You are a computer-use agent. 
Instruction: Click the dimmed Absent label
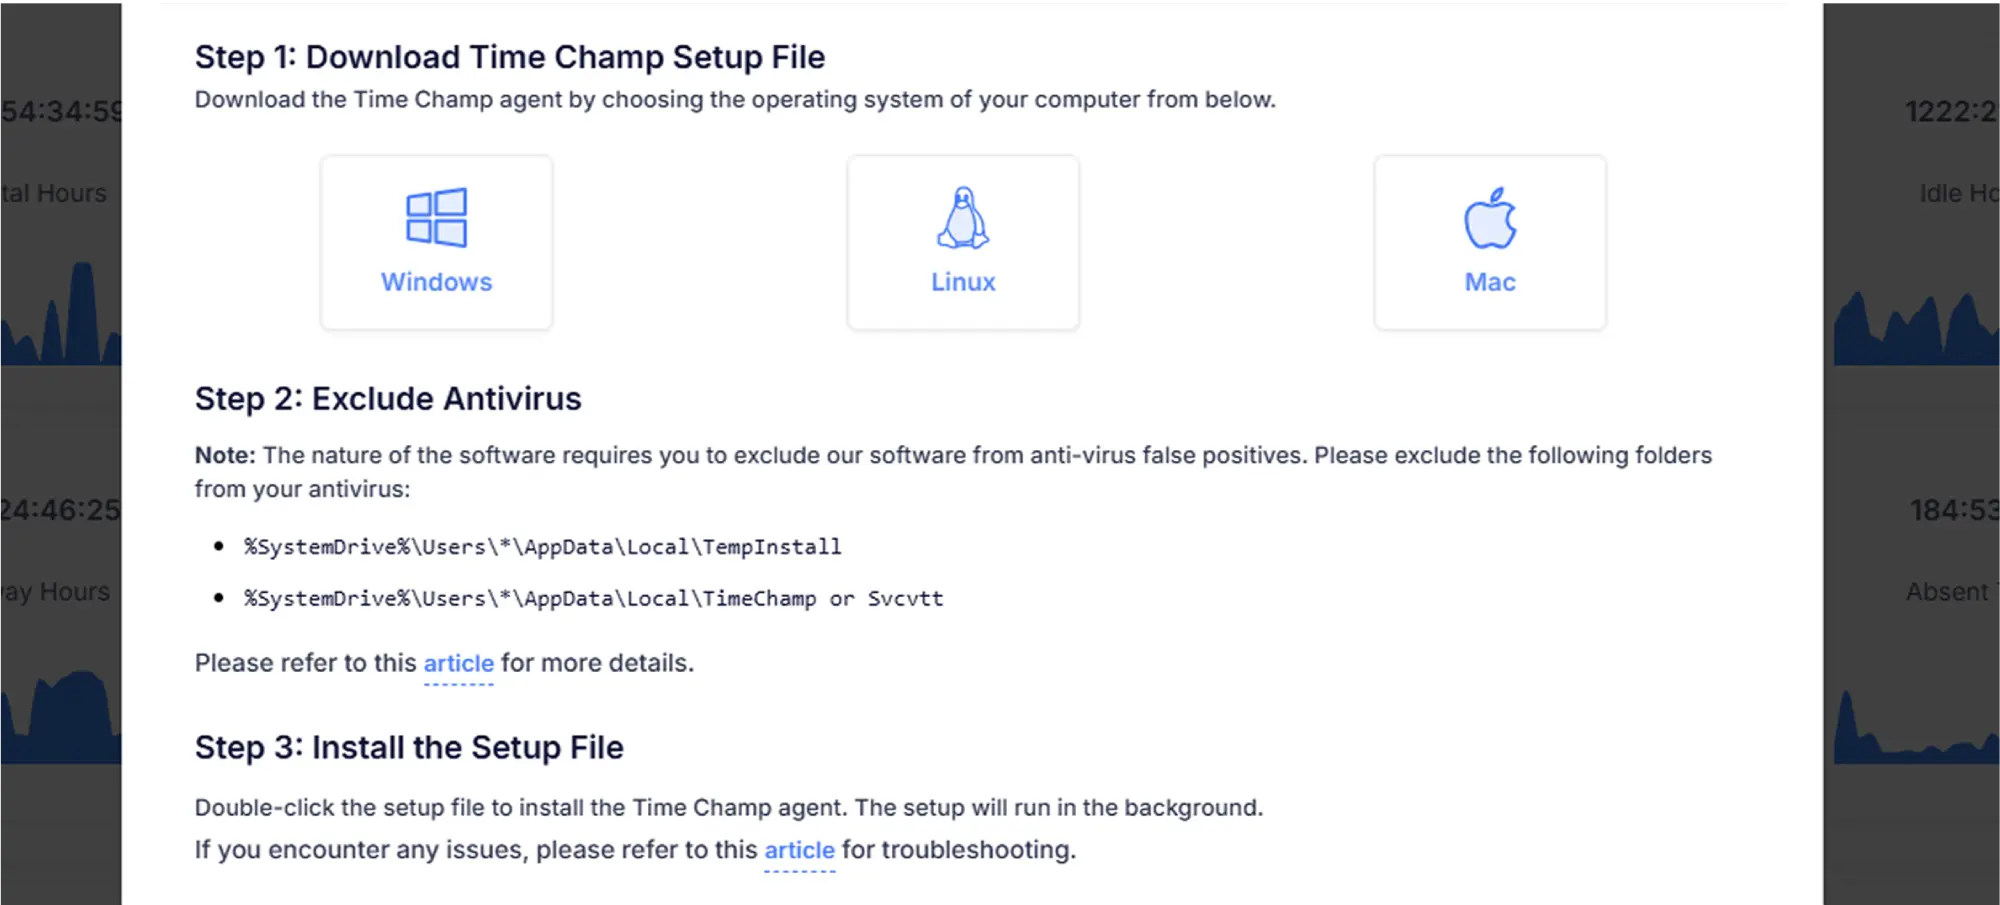click(x=1952, y=592)
